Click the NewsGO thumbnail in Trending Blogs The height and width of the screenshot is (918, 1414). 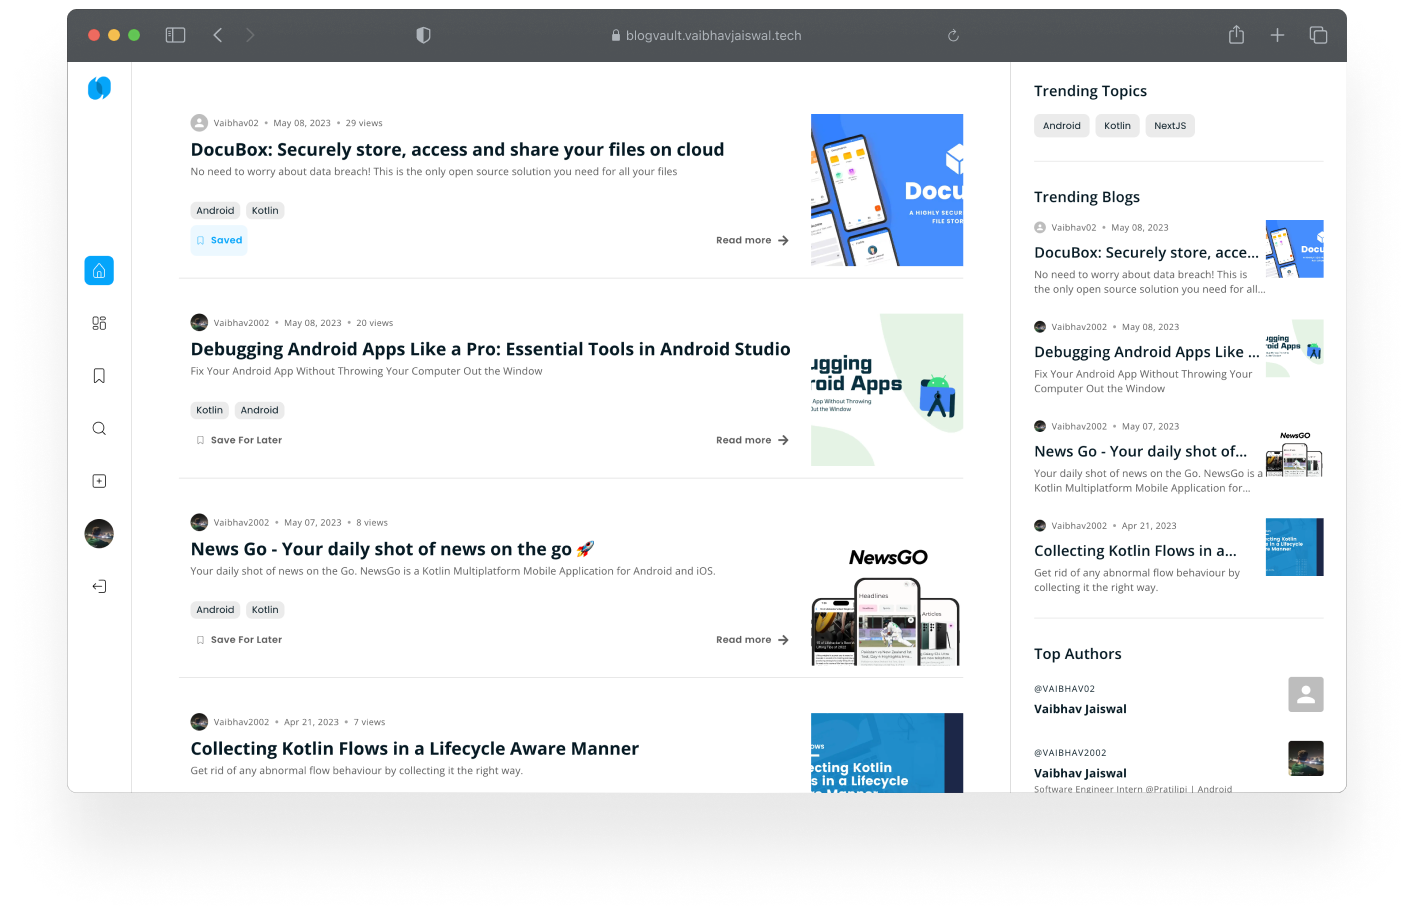1295,448
